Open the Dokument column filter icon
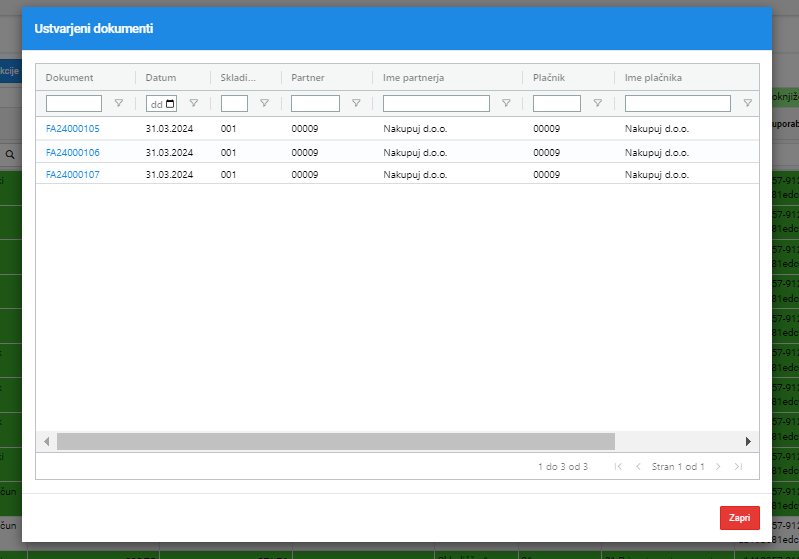The height and width of the screenshot is (559, 799). 119,103
